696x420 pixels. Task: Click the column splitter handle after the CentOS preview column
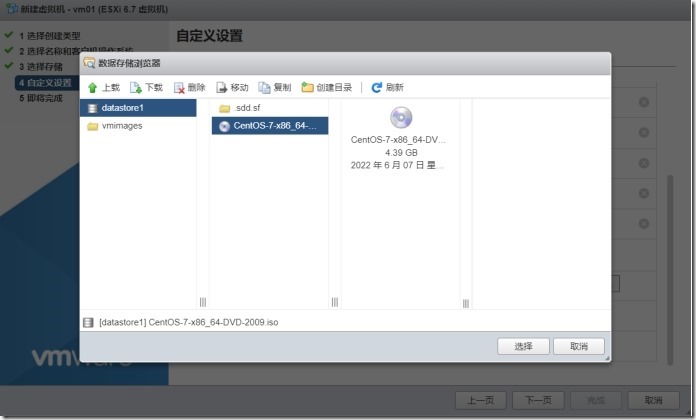coord(466,303)
